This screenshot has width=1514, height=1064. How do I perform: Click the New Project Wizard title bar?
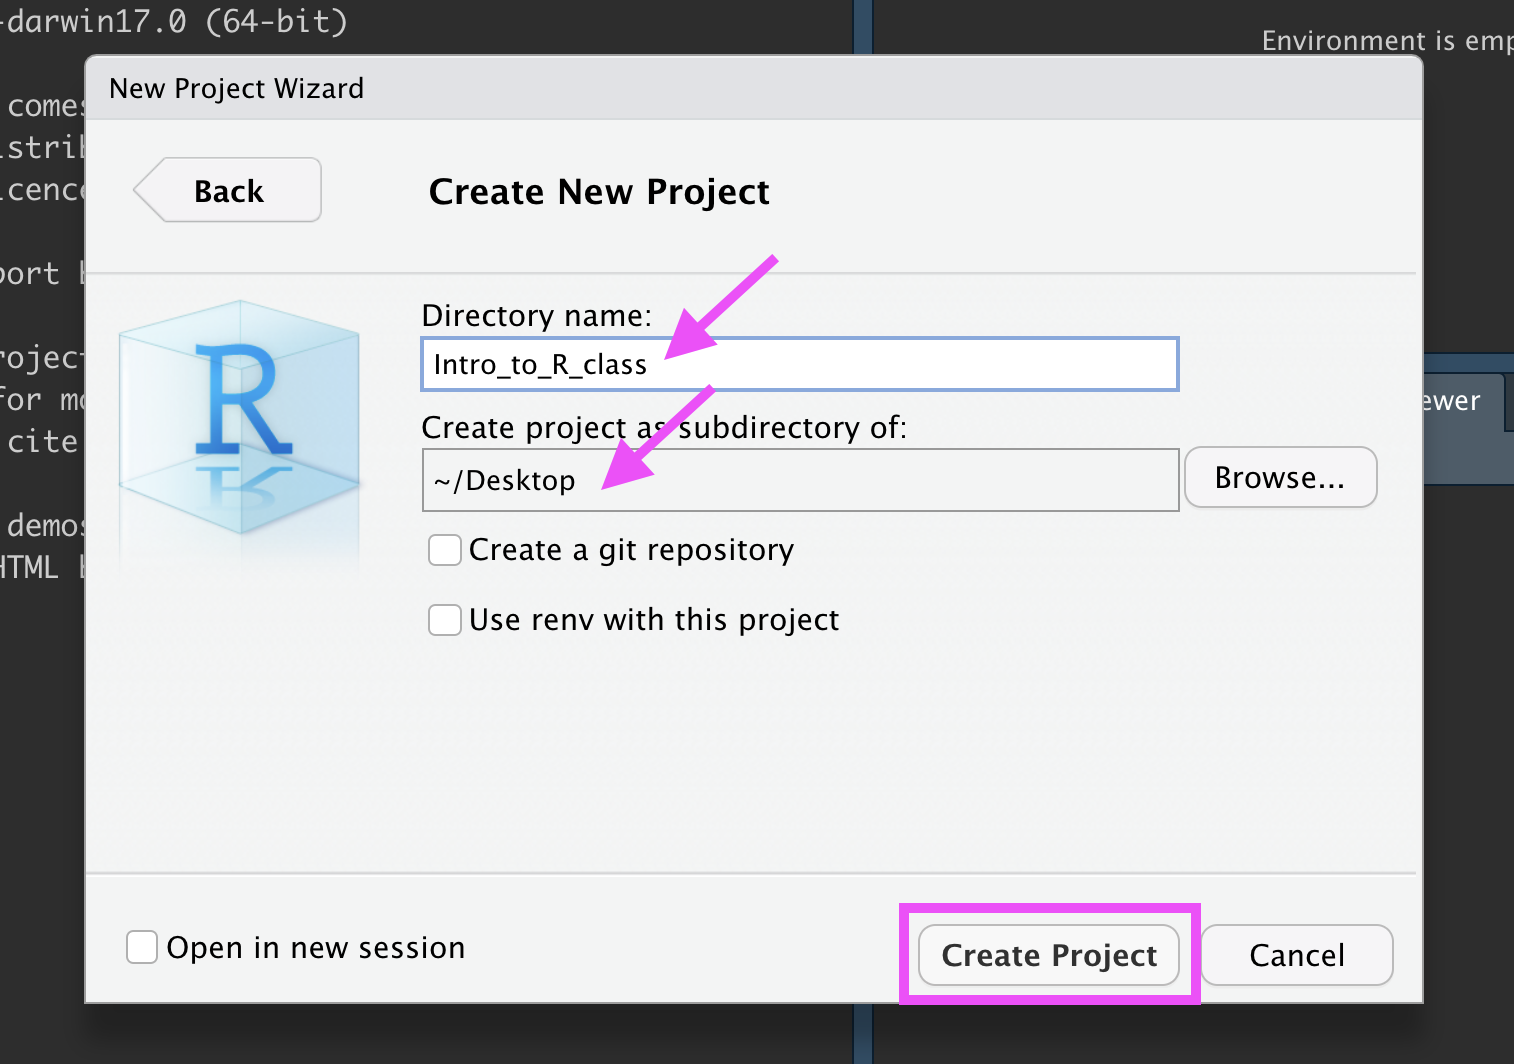(236, 88)
